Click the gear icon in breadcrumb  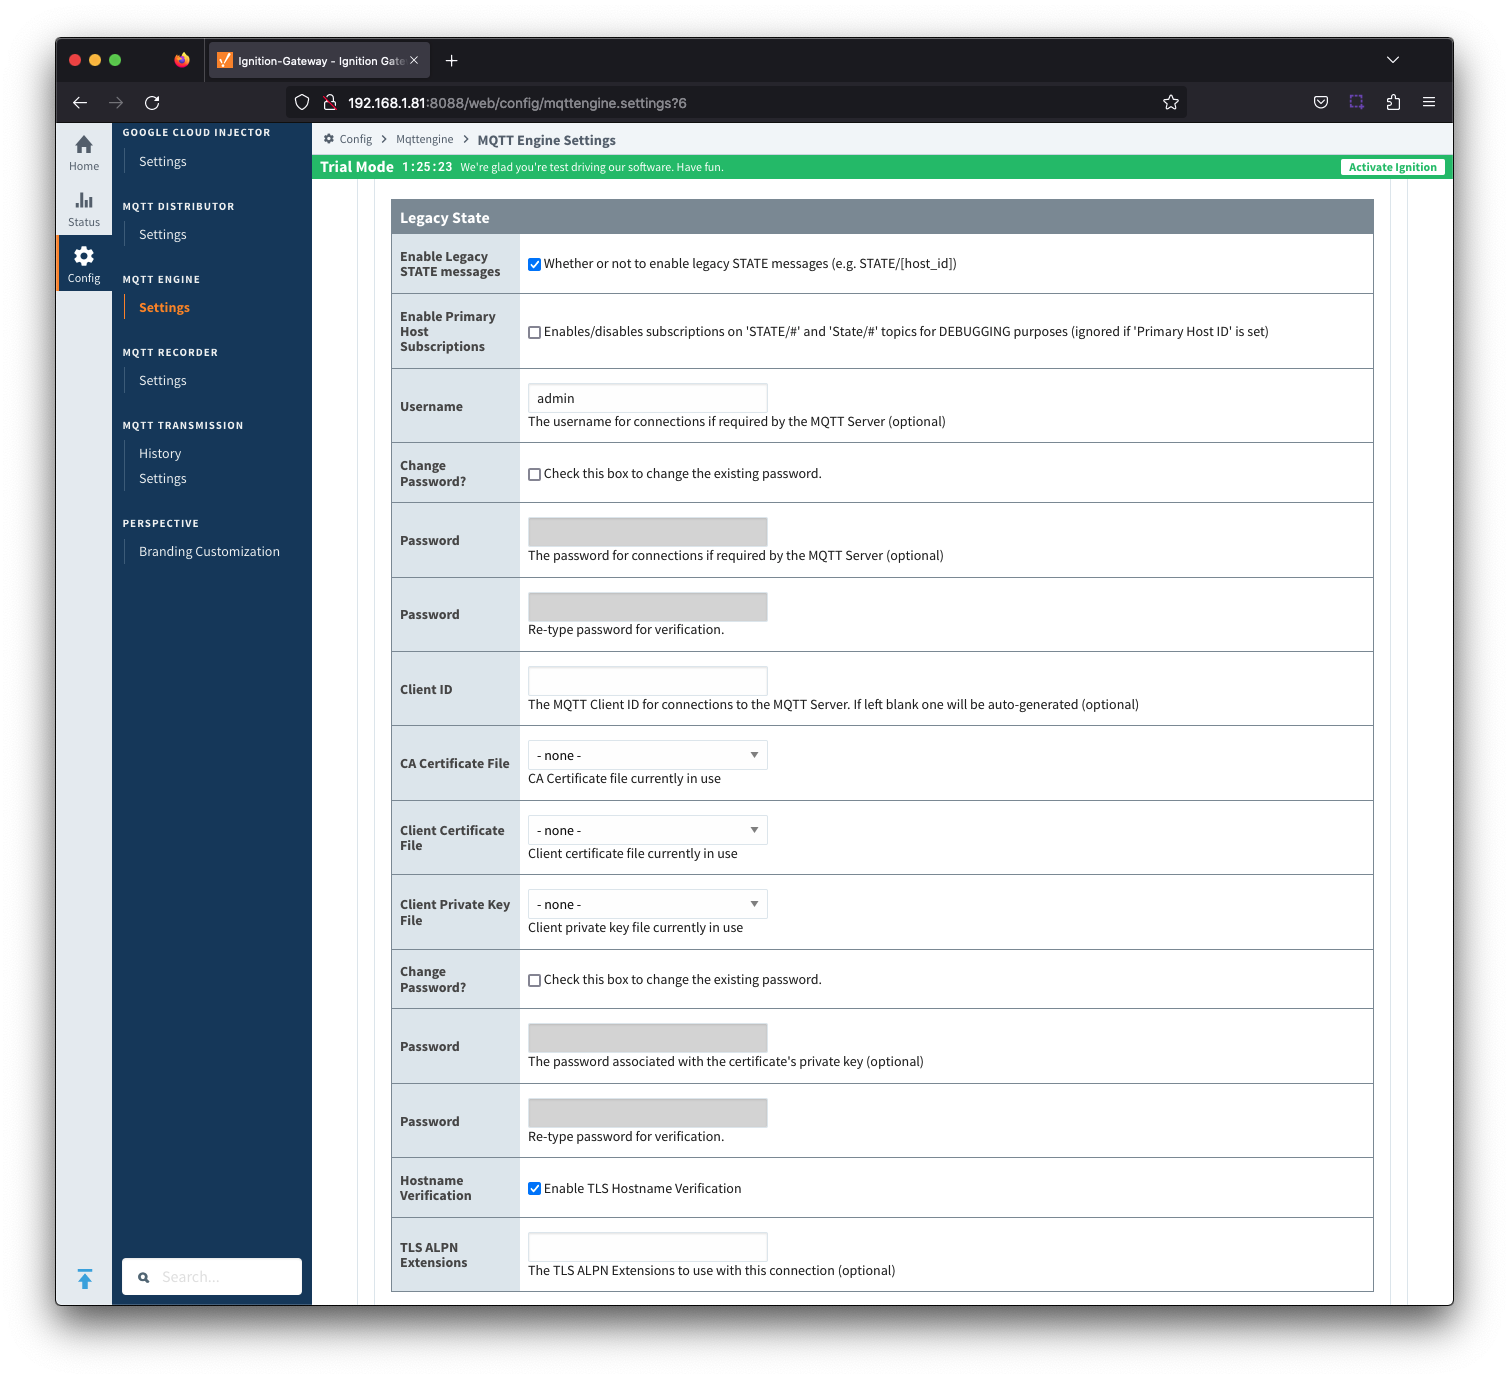point(329,139)
